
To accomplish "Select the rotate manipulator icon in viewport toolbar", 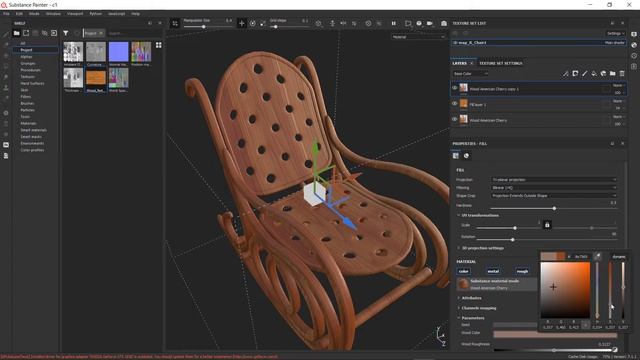I will (x=252, y=24).
